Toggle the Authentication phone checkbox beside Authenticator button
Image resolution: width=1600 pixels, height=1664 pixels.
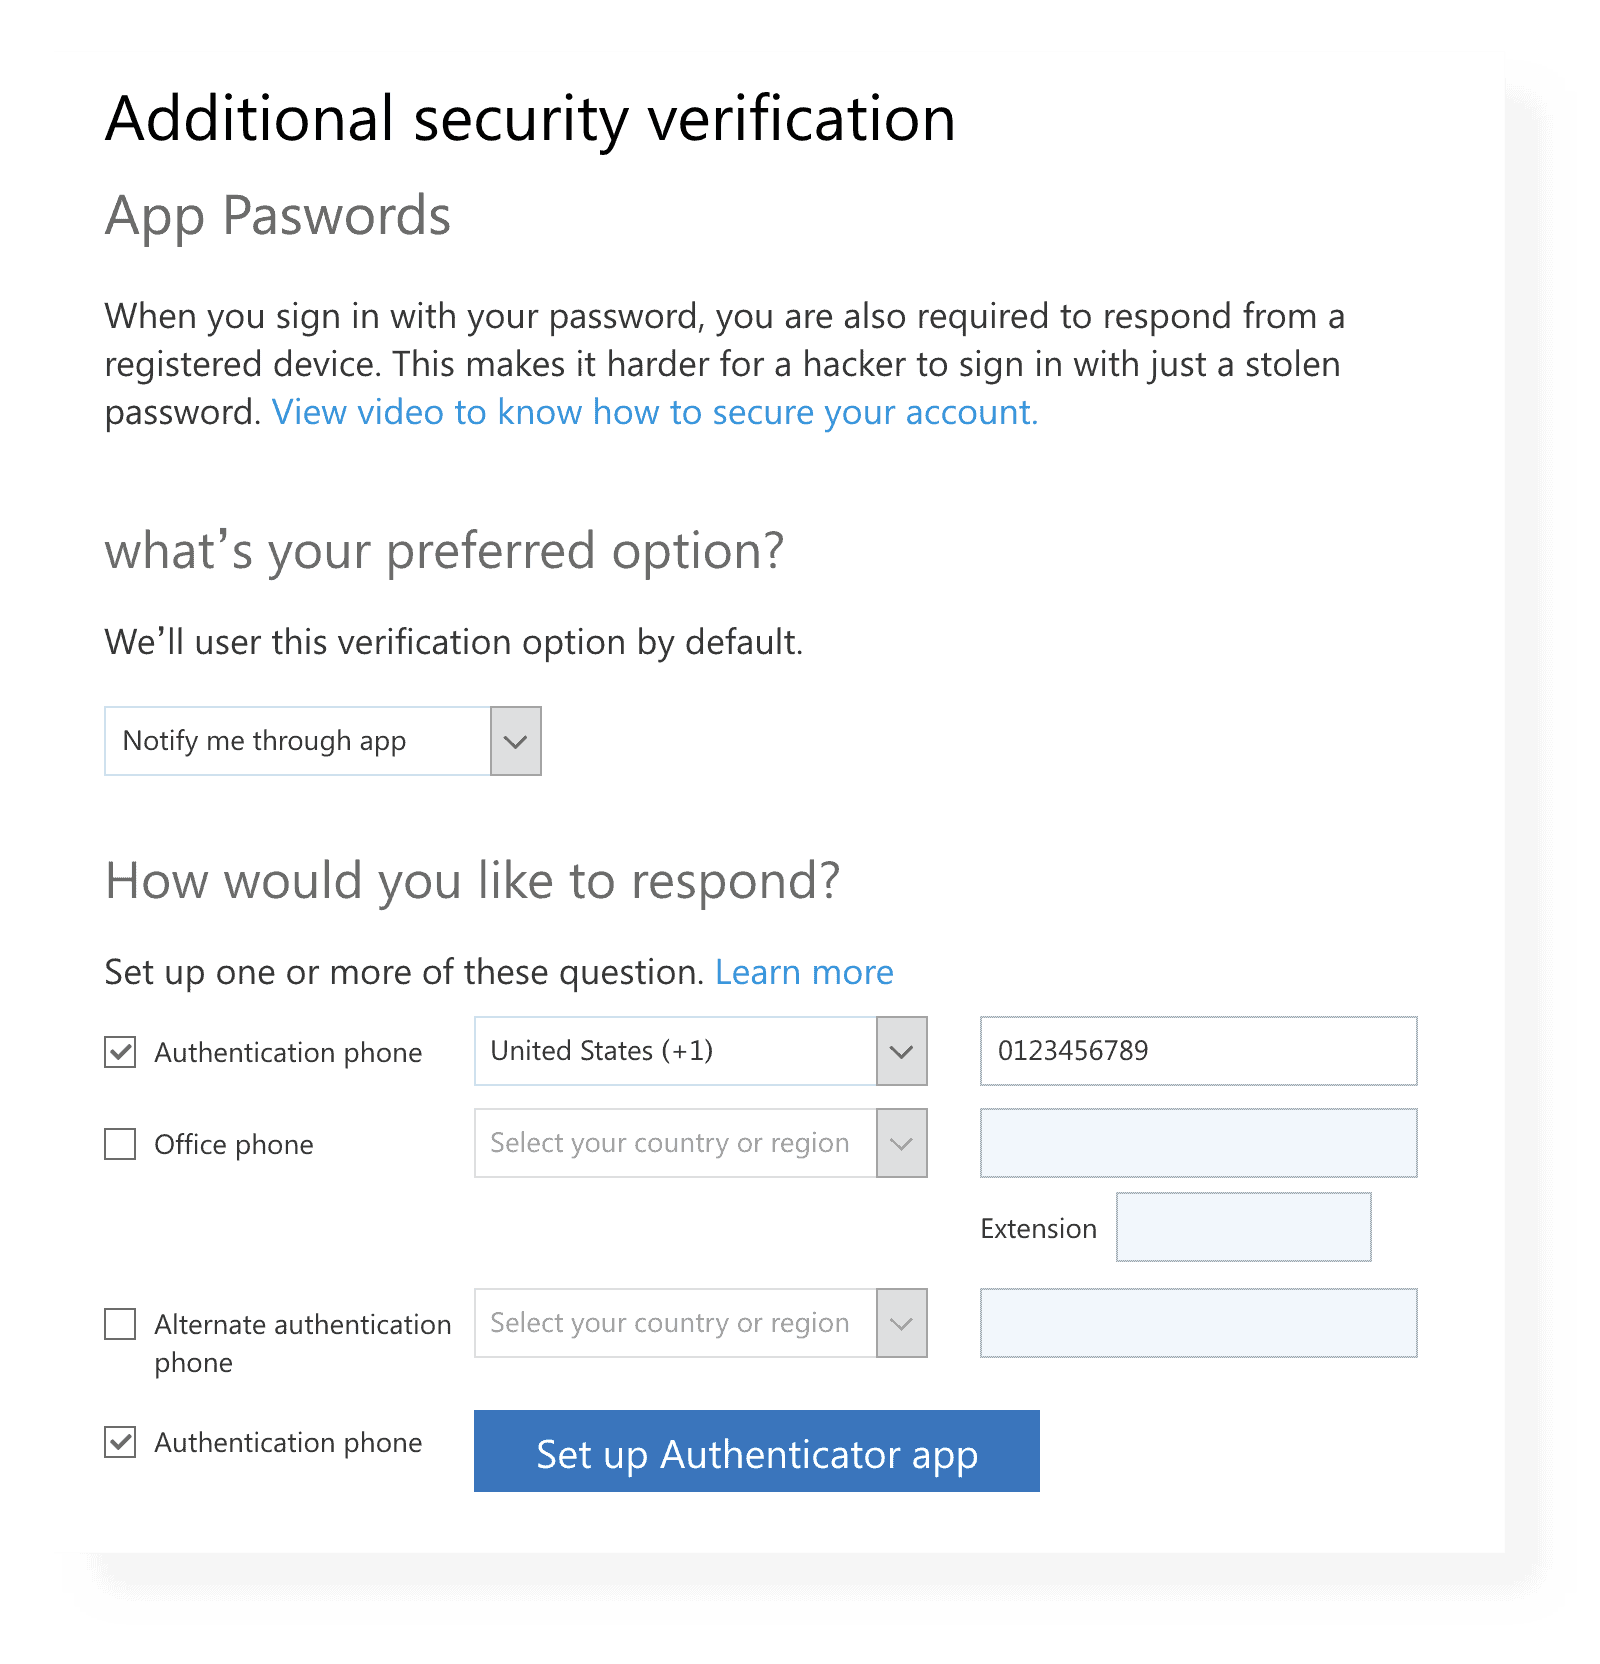(x=120, y=1442)
